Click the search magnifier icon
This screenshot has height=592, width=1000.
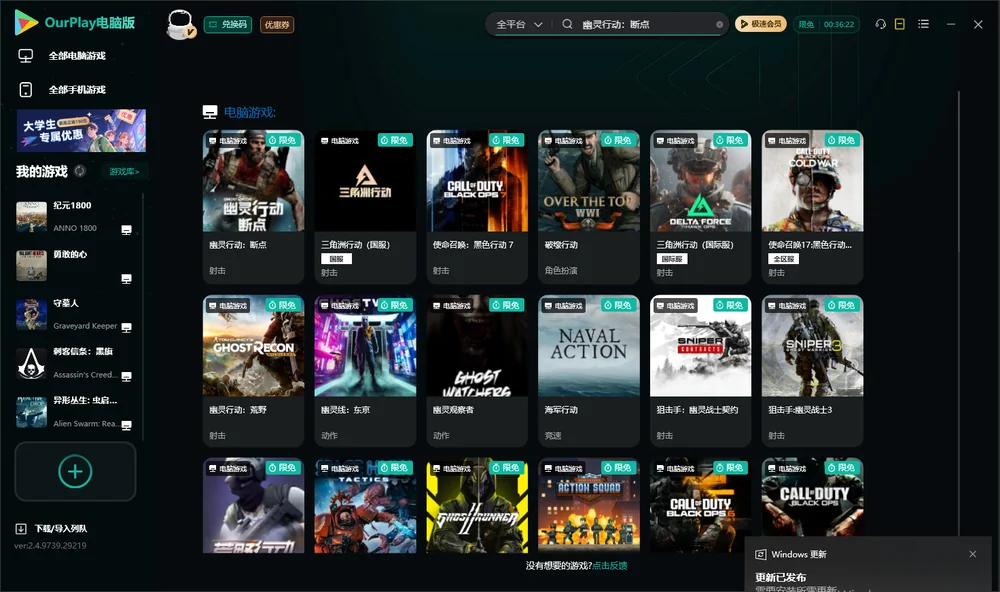[567, 24]
